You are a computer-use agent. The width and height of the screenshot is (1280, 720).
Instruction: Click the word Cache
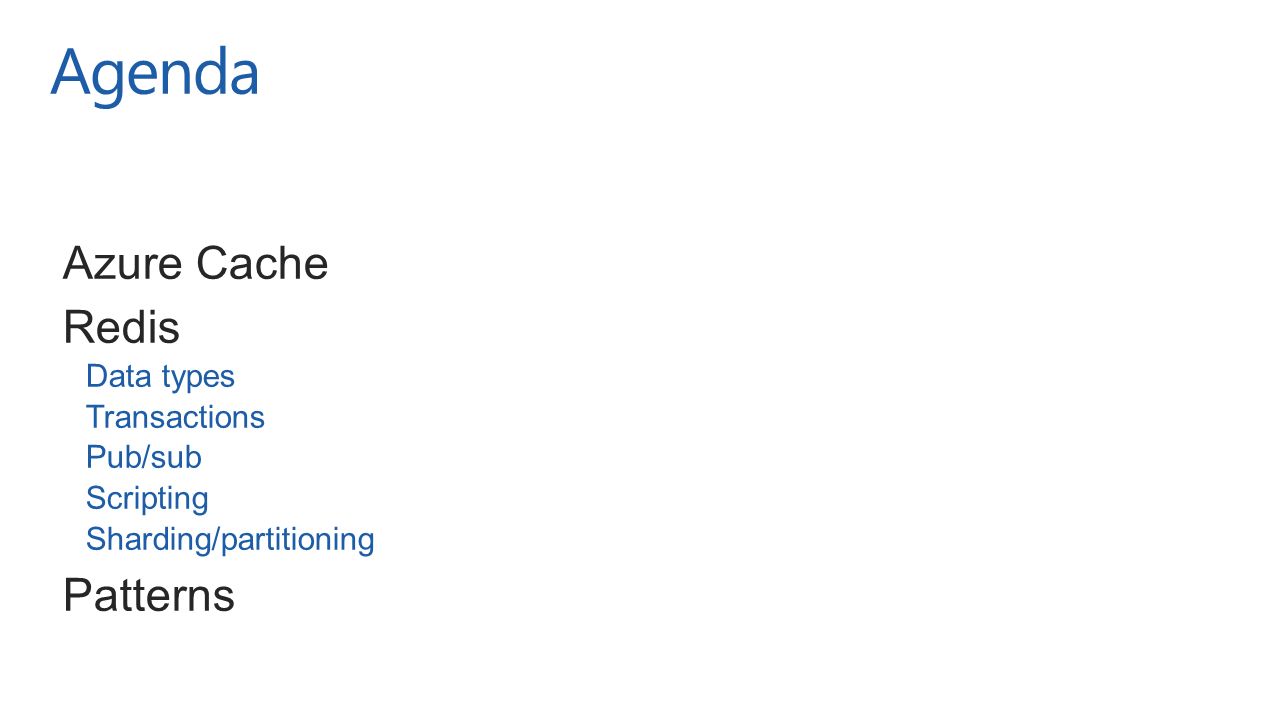tap(262, 264)
